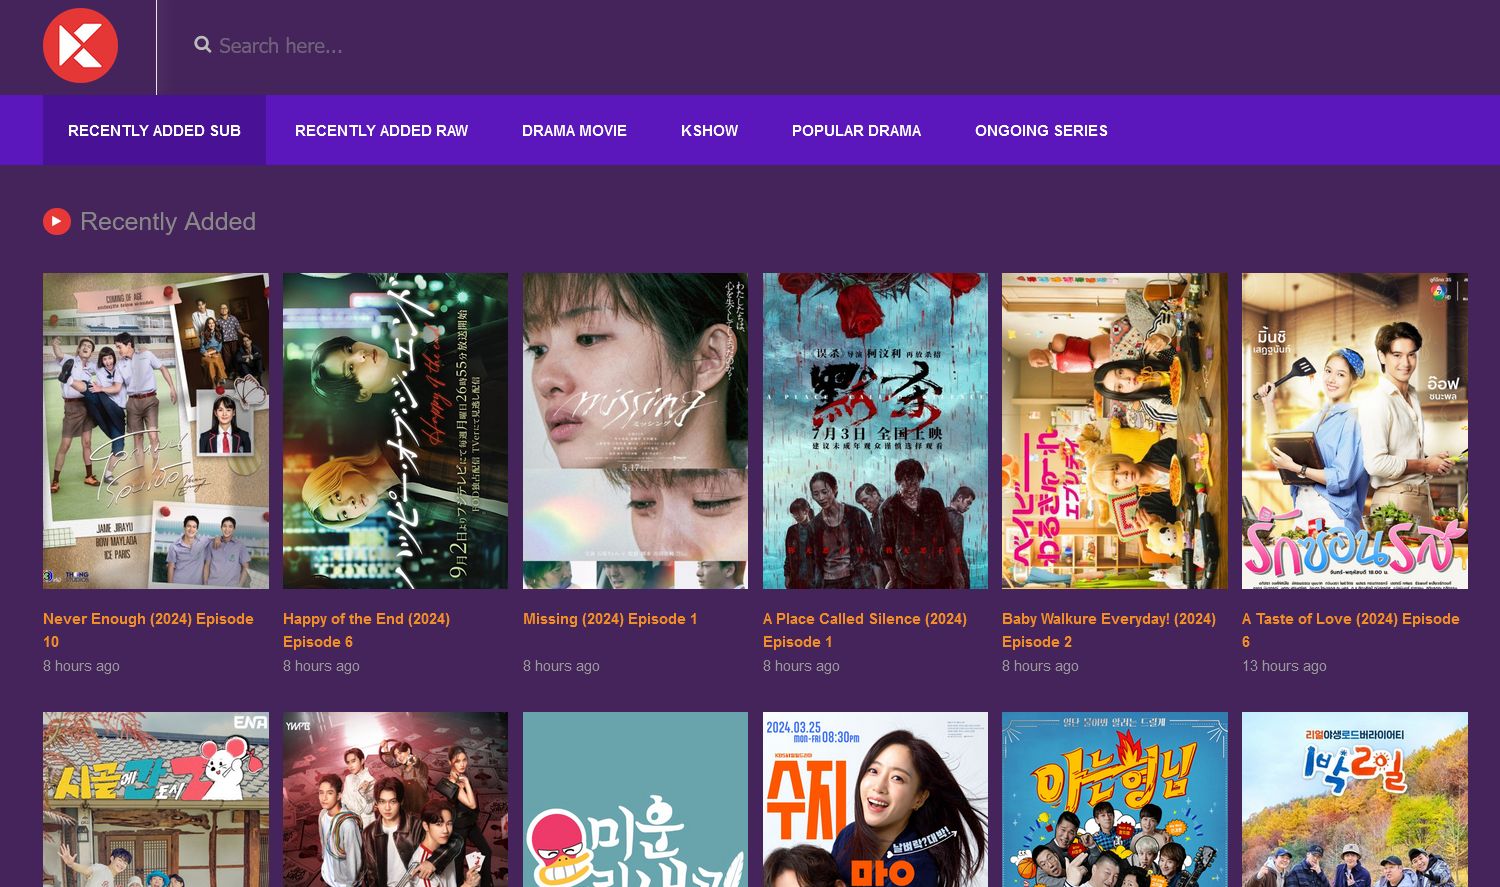Select the Popular Drama tab

pyautogui.click(x=856, y=130)
